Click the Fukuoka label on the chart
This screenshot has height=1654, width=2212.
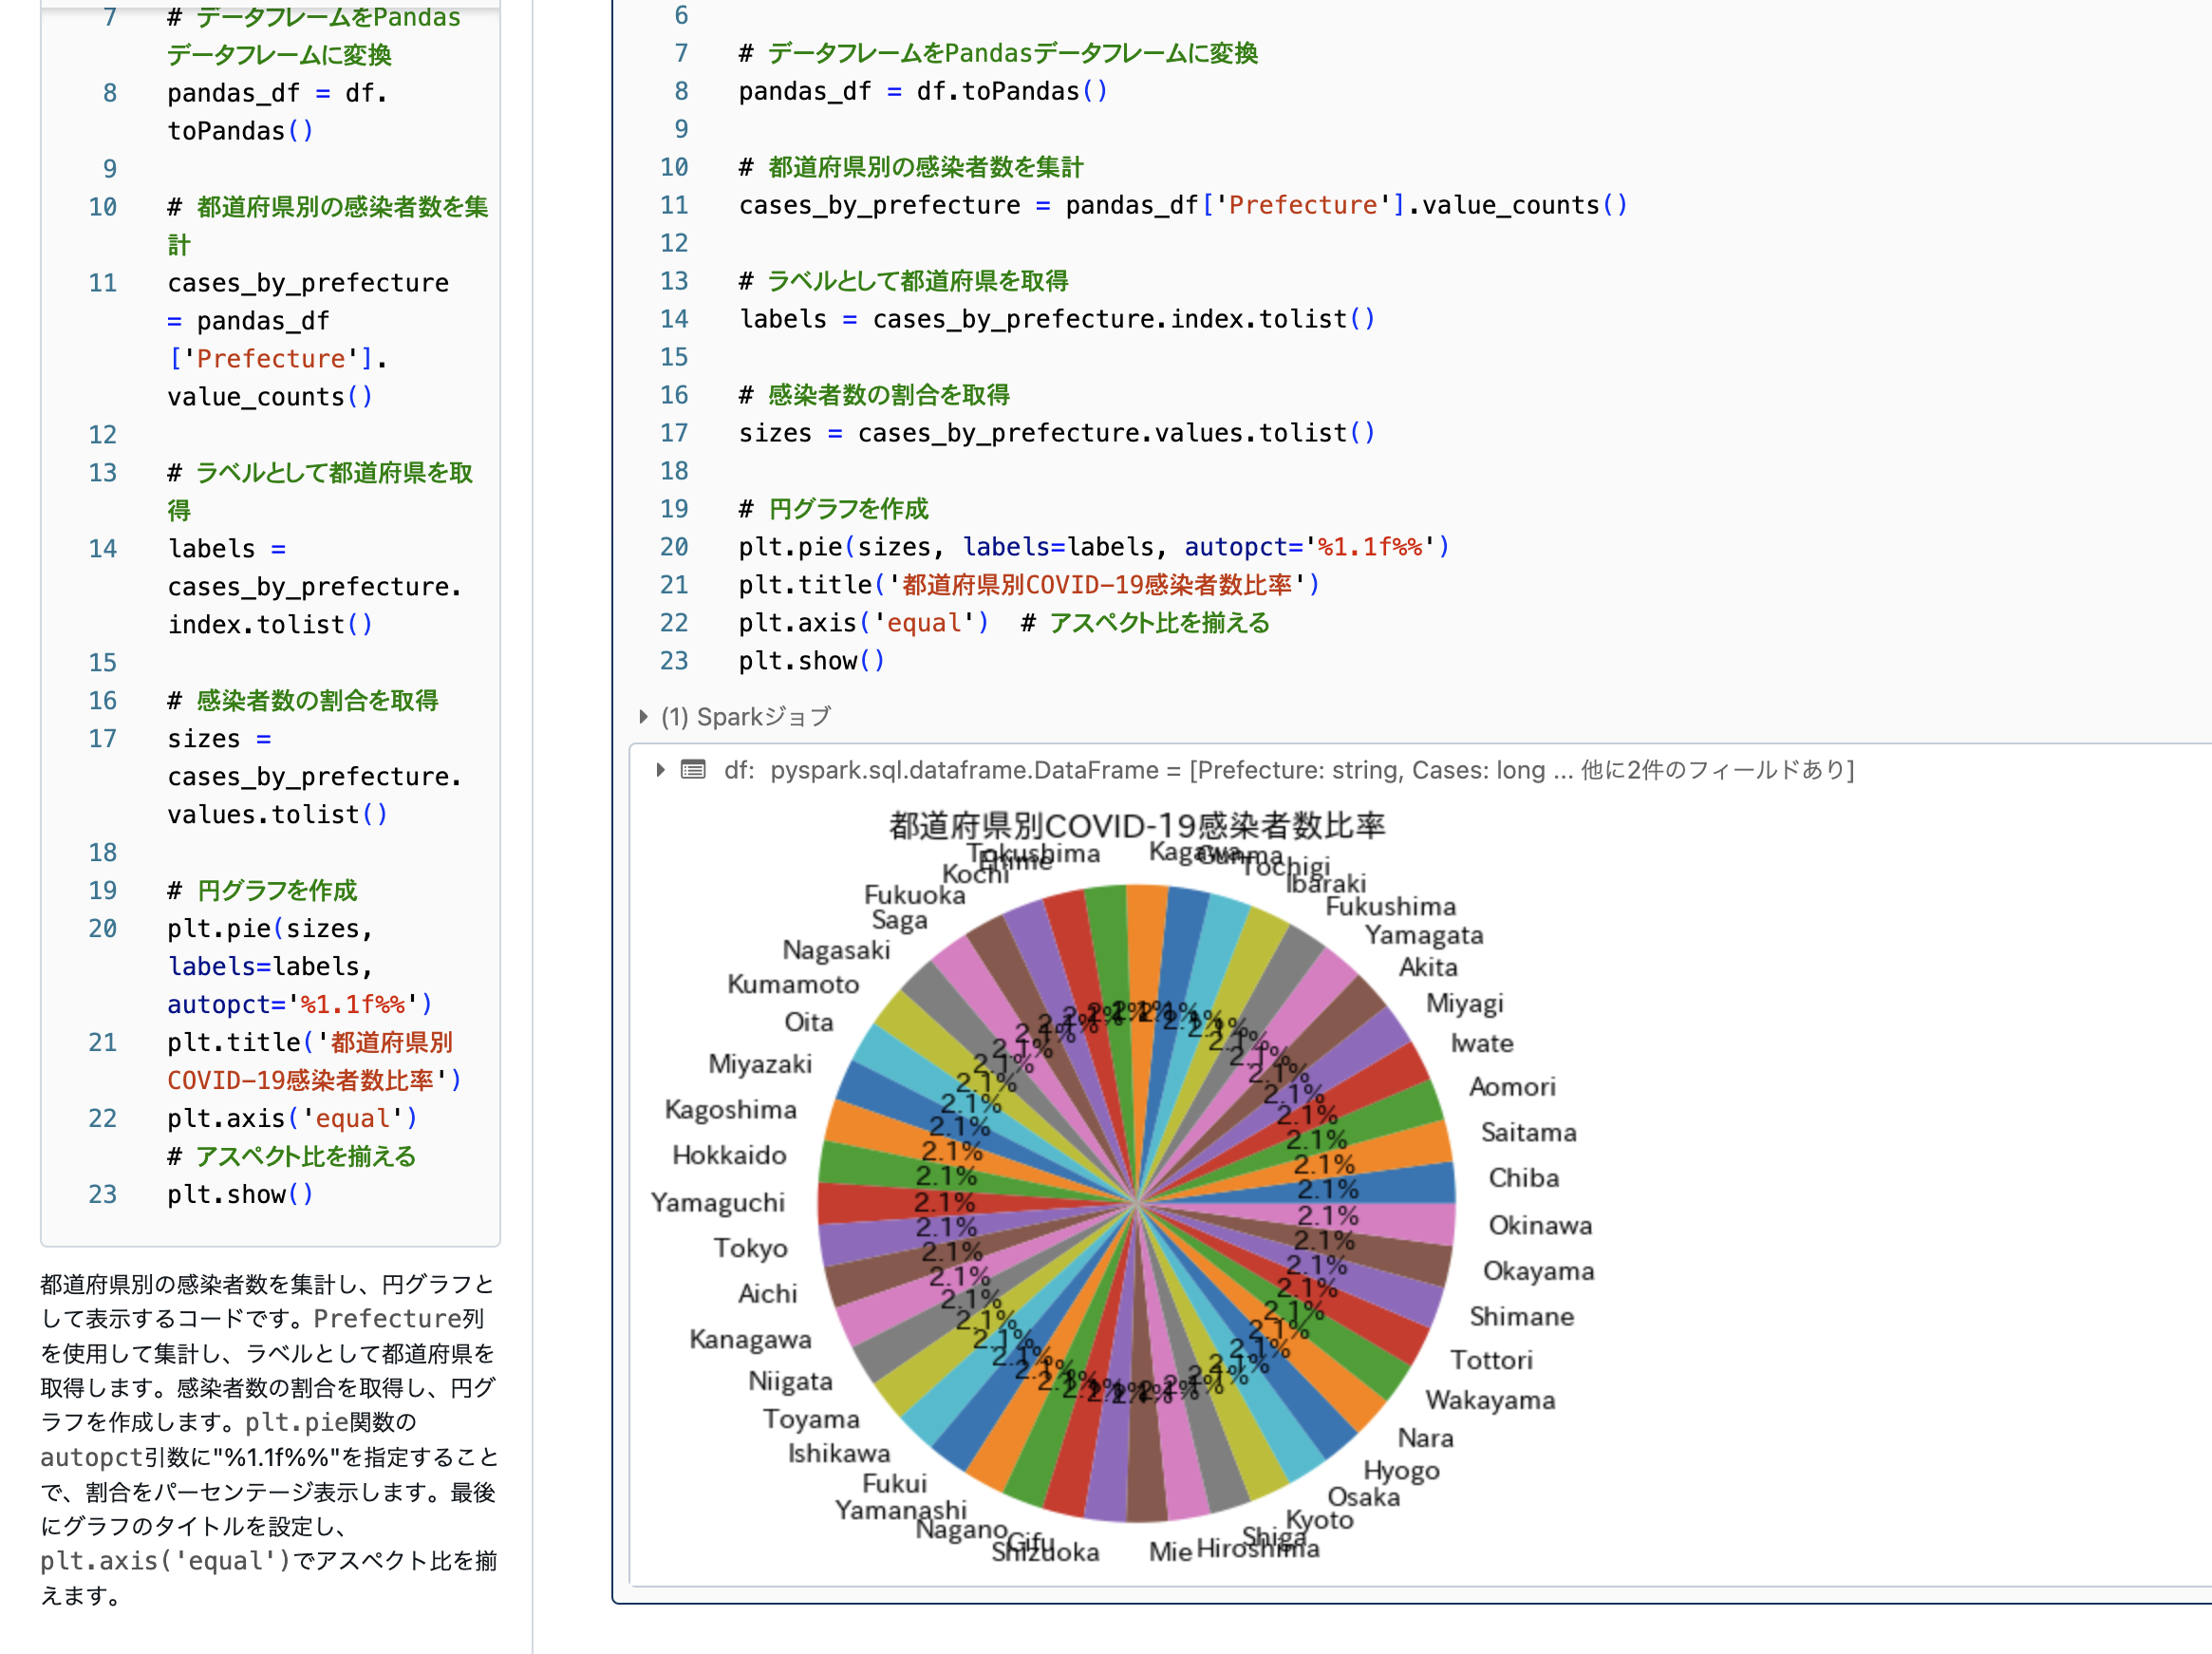[913, 895]
